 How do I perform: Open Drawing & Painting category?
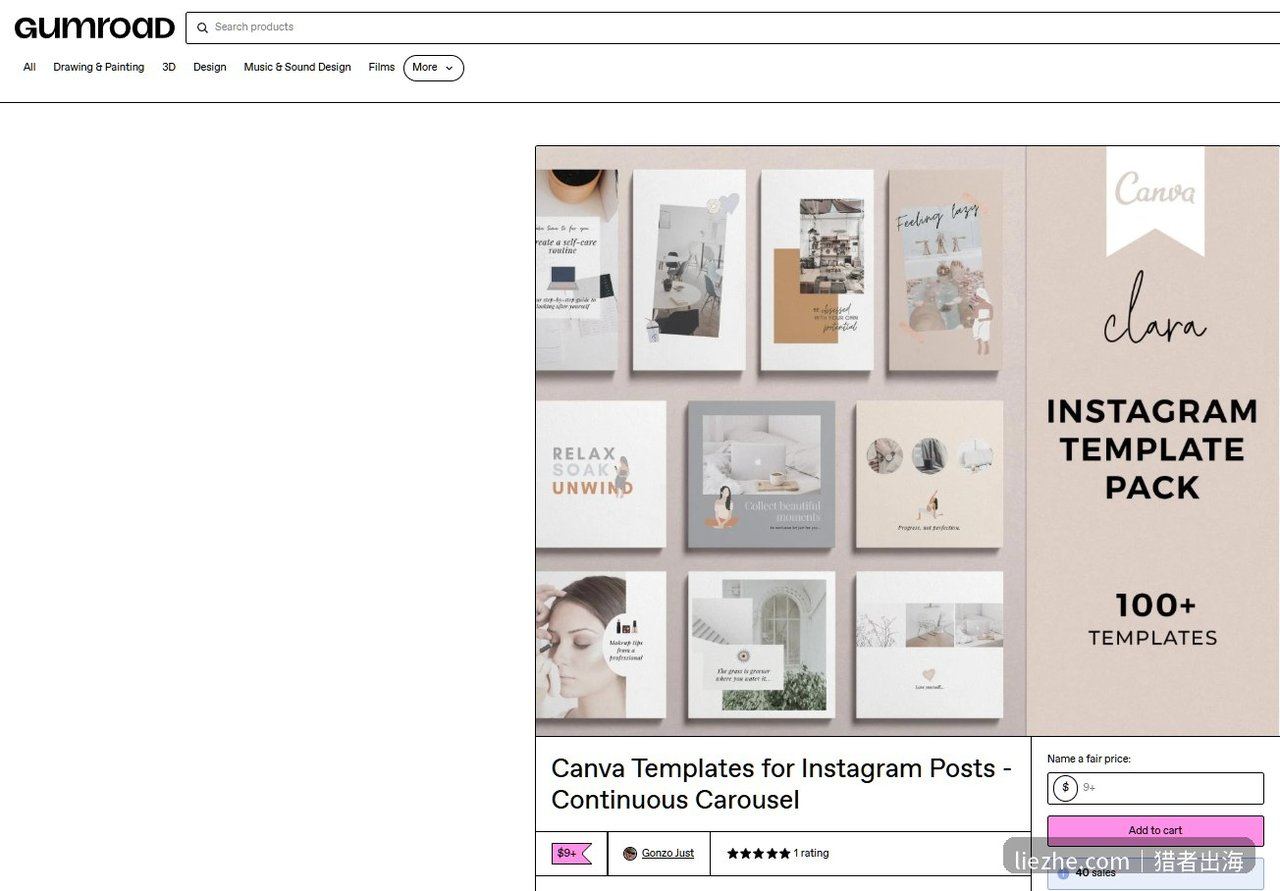pos(99,68)
